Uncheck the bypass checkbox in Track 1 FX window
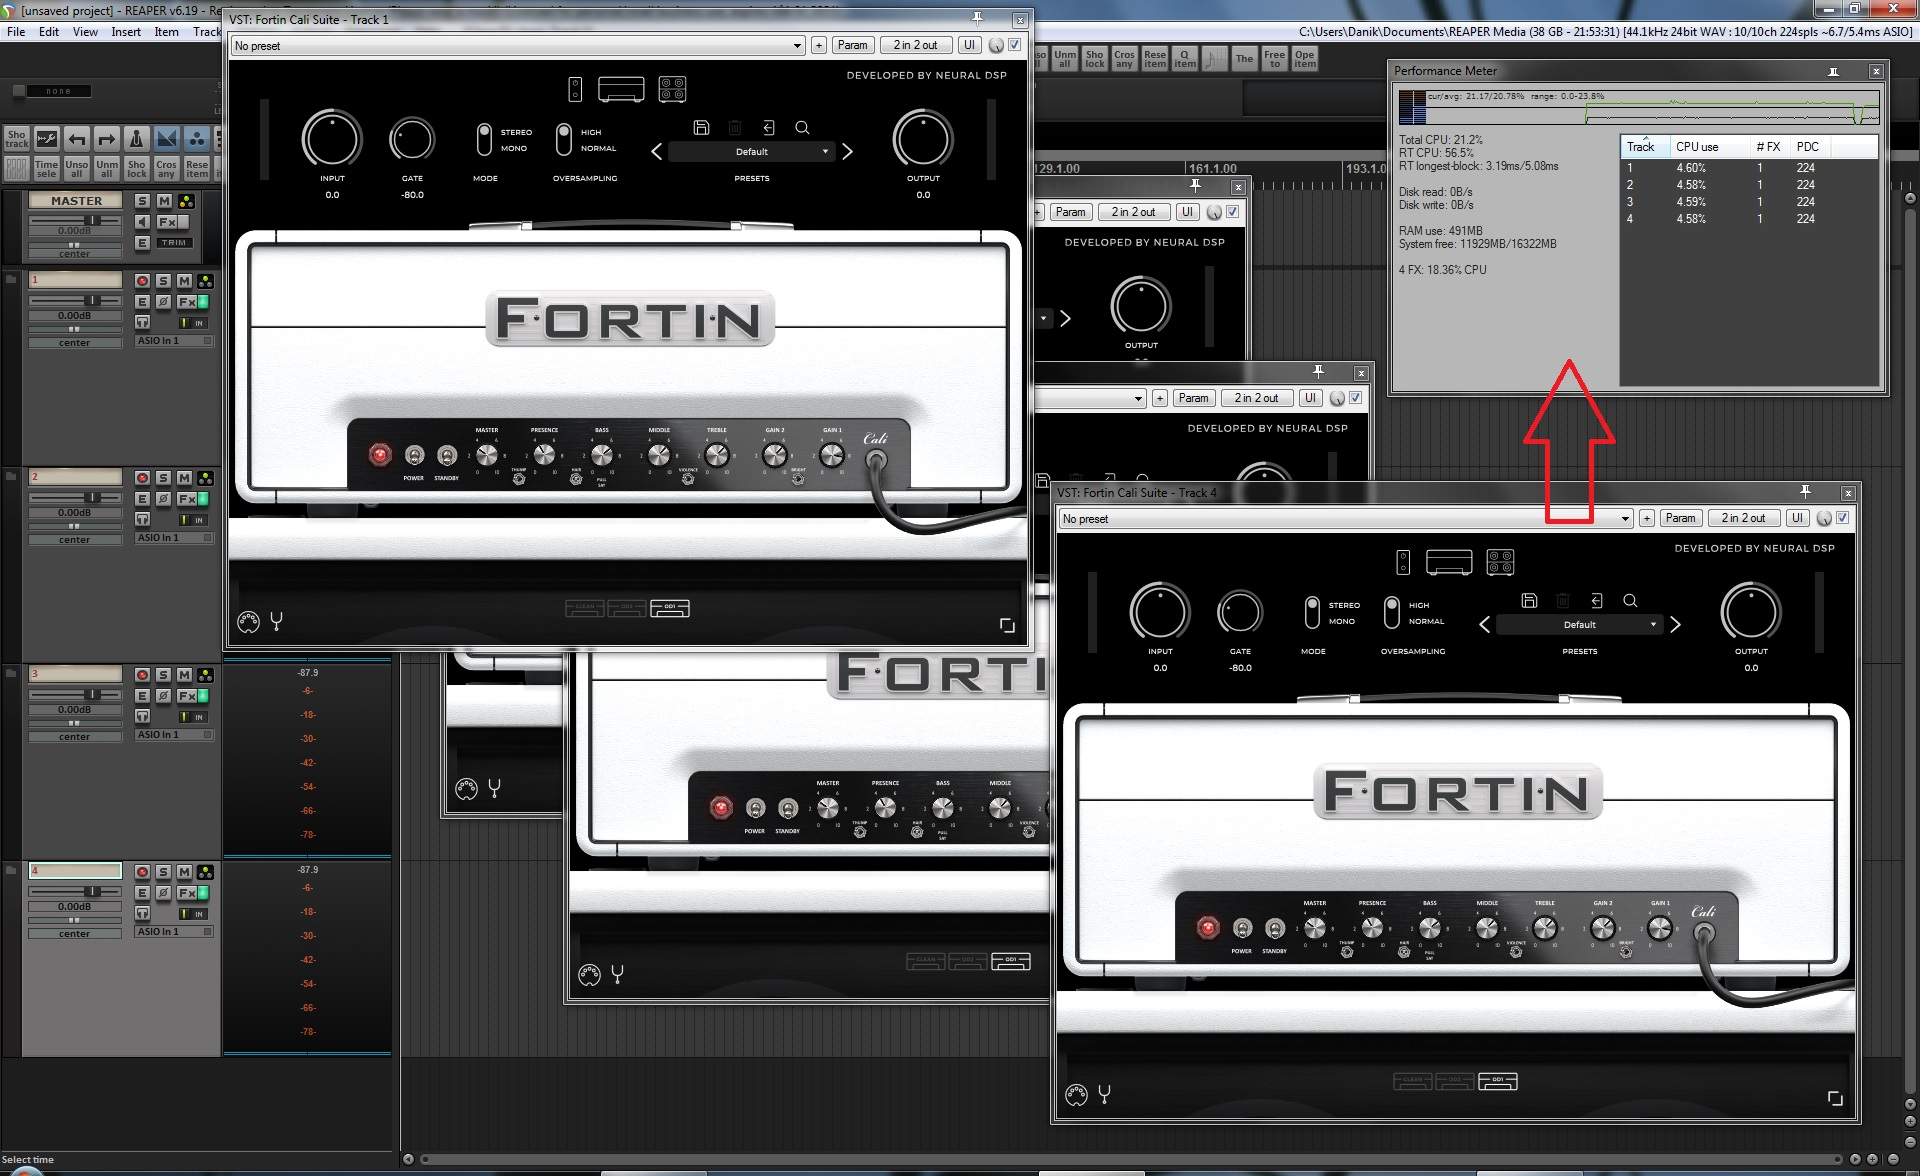The height and width of the screenshot is (1176, 1922). tap(1015, 45)
